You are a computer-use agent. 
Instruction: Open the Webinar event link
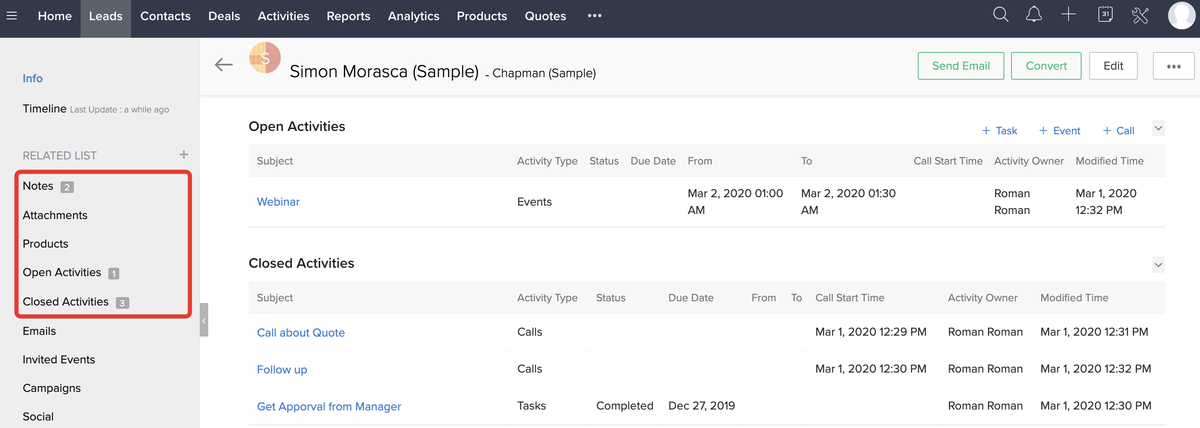tap(278, 202)
